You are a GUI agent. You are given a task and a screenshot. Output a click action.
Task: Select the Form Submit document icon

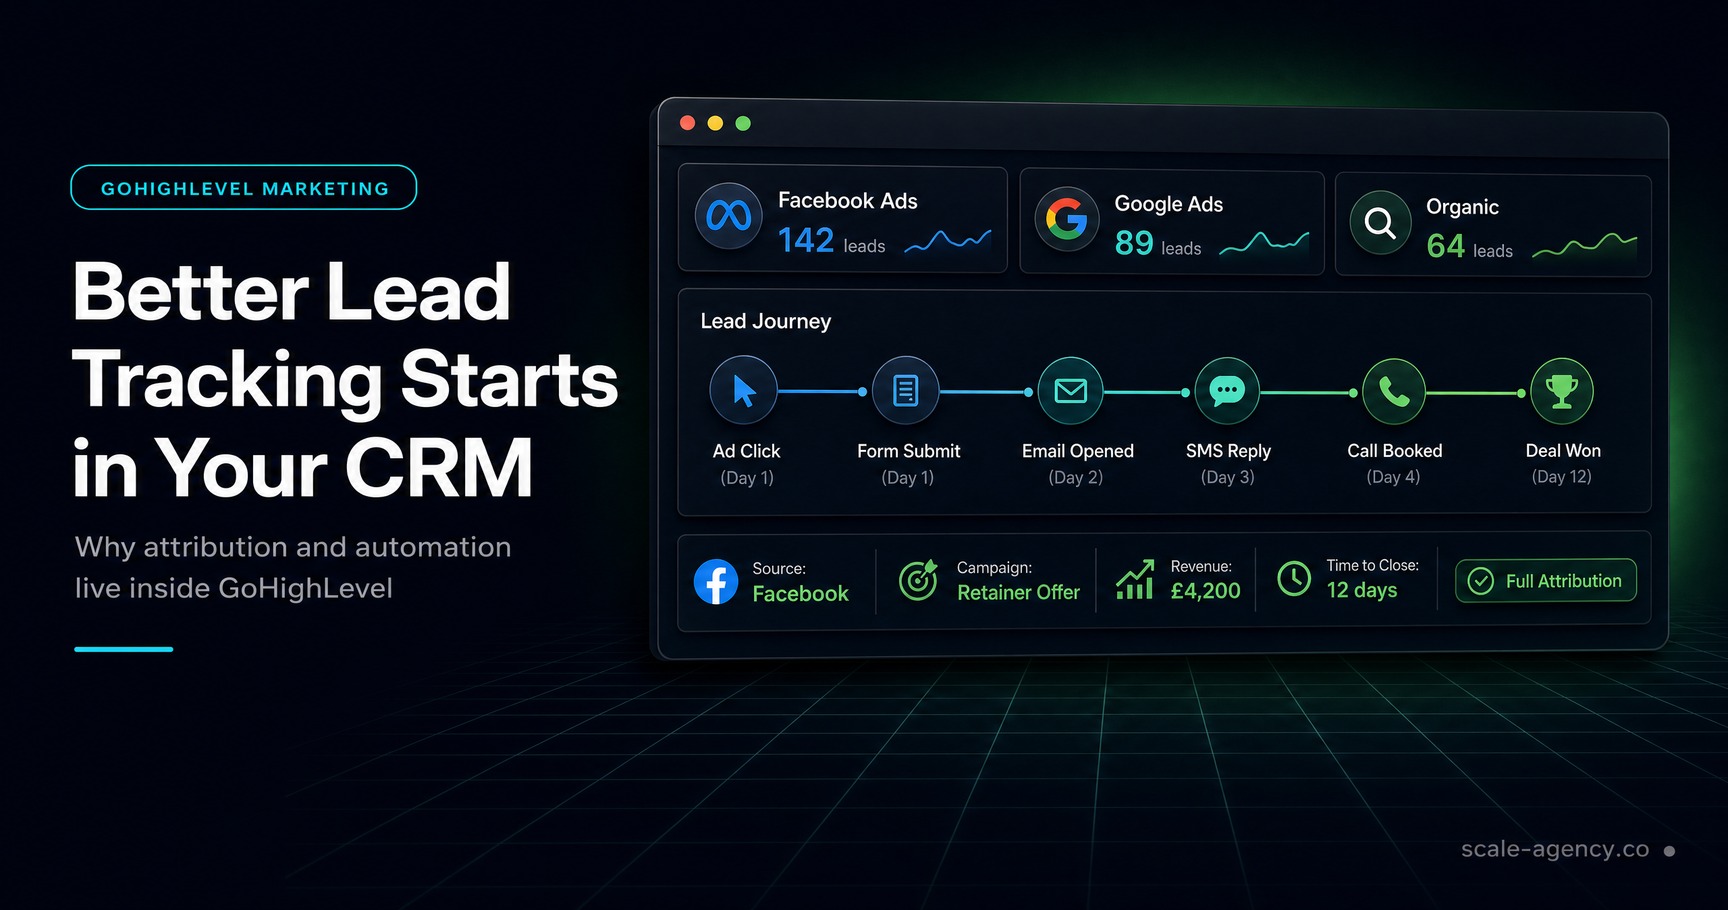tap(906, 390)
